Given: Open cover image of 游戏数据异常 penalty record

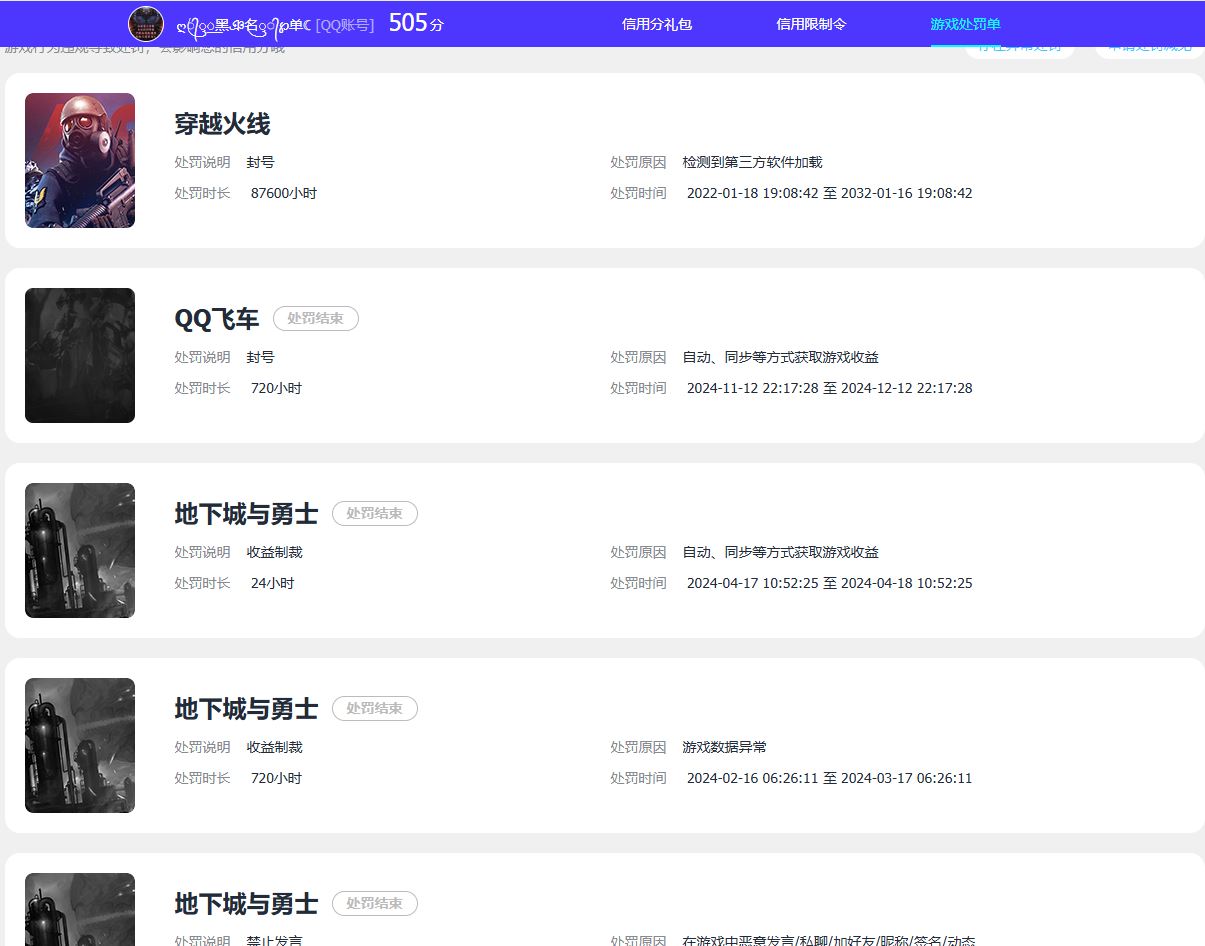Looking at the screenshot, I should (80, 745).
